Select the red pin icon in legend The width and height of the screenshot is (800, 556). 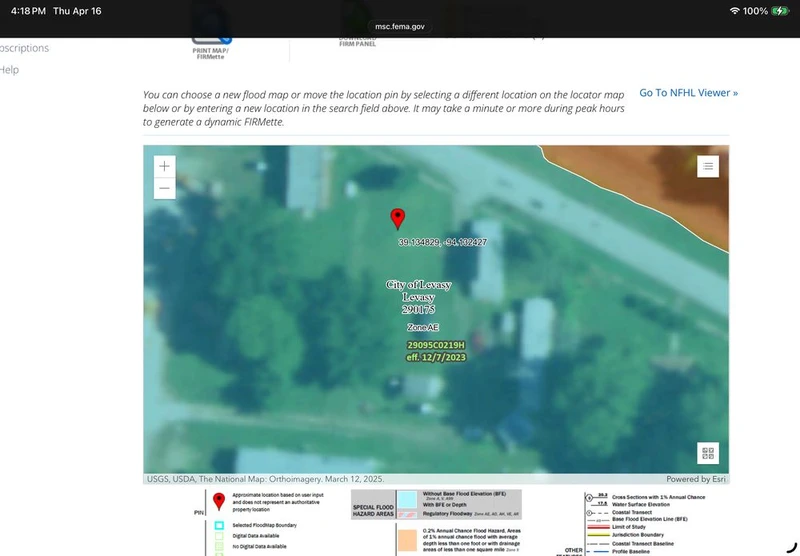[x=219, y=501]
